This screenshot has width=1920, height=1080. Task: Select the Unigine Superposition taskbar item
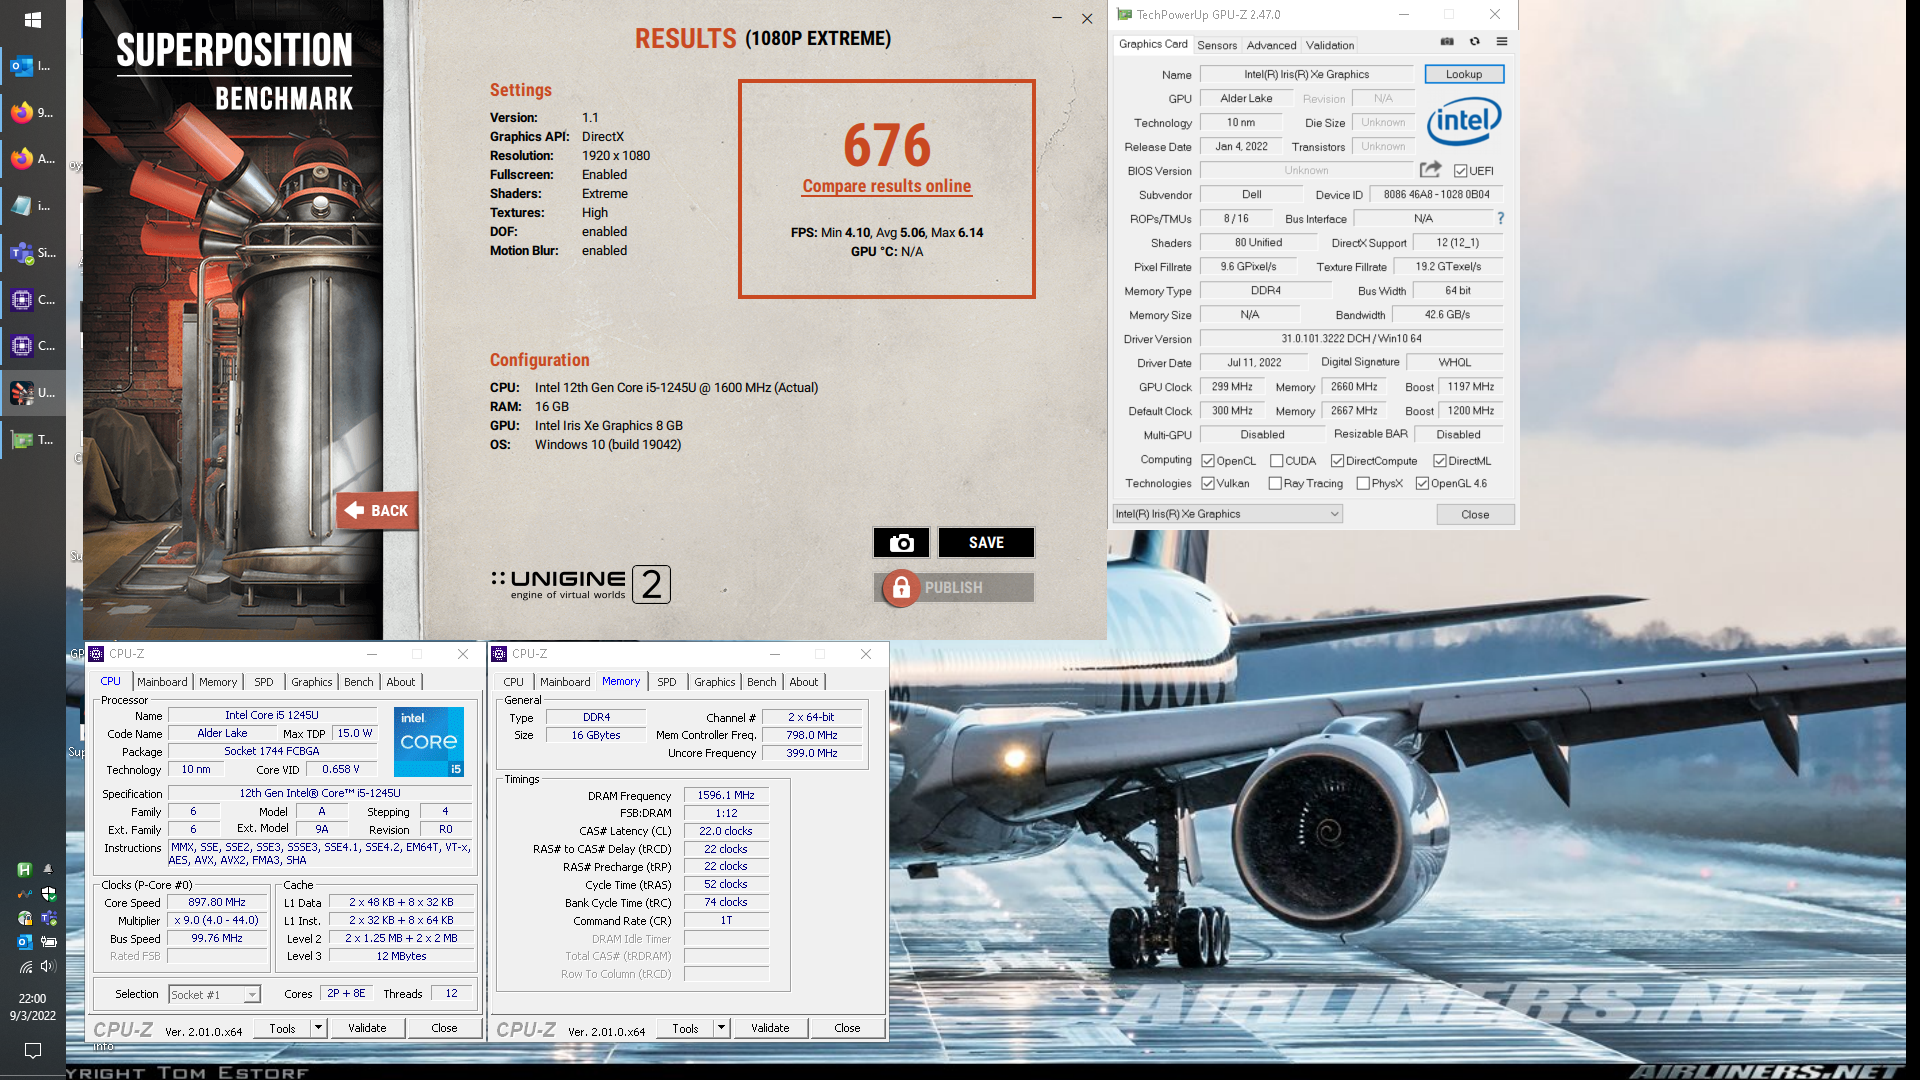tap(32, 392)
